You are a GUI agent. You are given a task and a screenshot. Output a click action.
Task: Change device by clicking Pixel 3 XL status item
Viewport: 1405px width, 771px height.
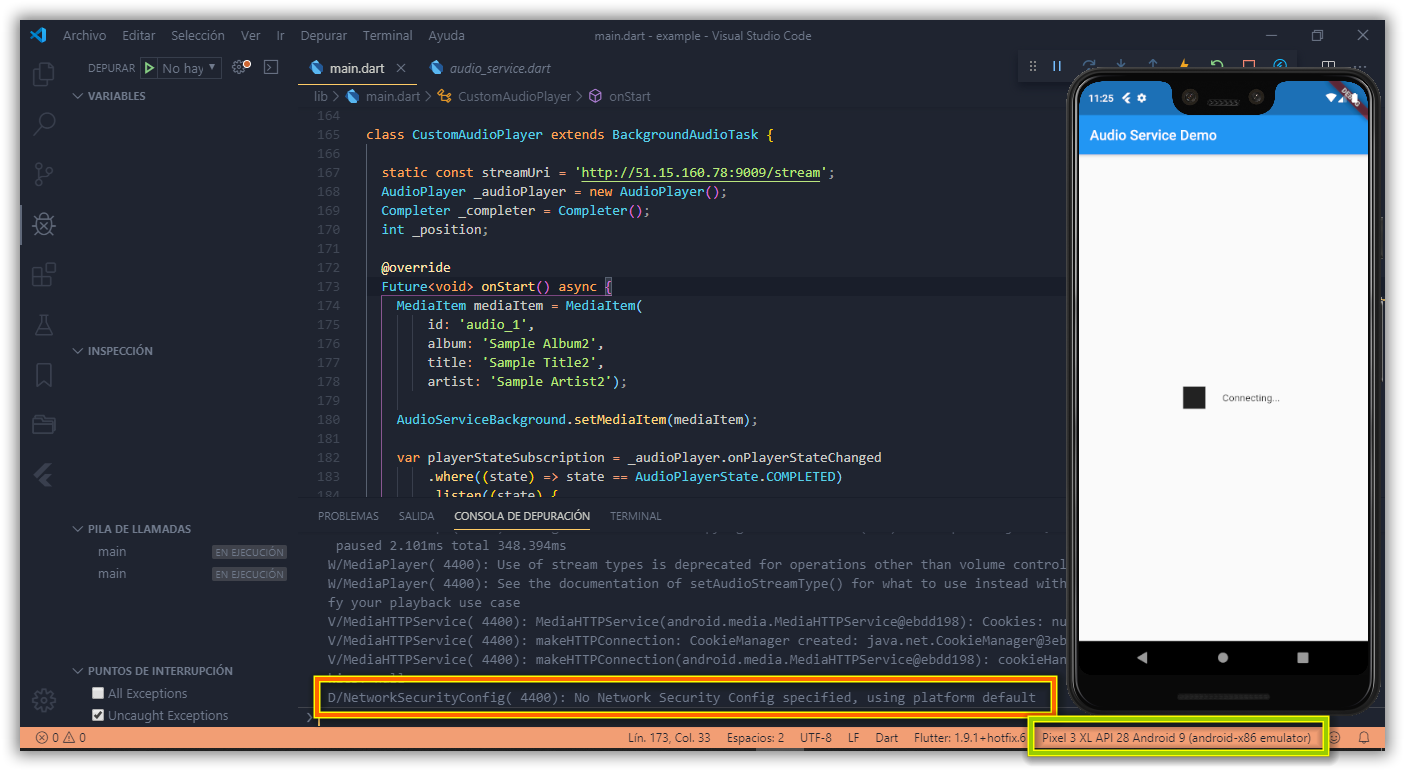pos(1177,737)
